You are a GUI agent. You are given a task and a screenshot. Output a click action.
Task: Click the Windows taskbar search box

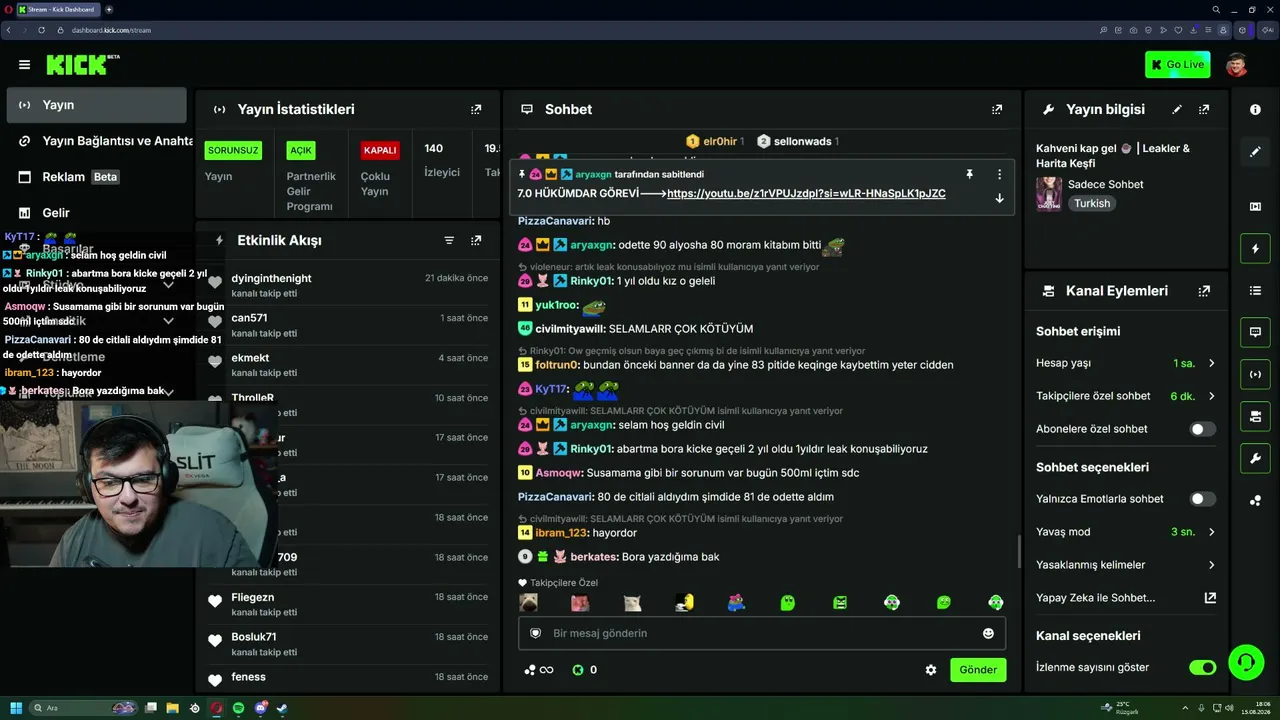pos(84,708)
